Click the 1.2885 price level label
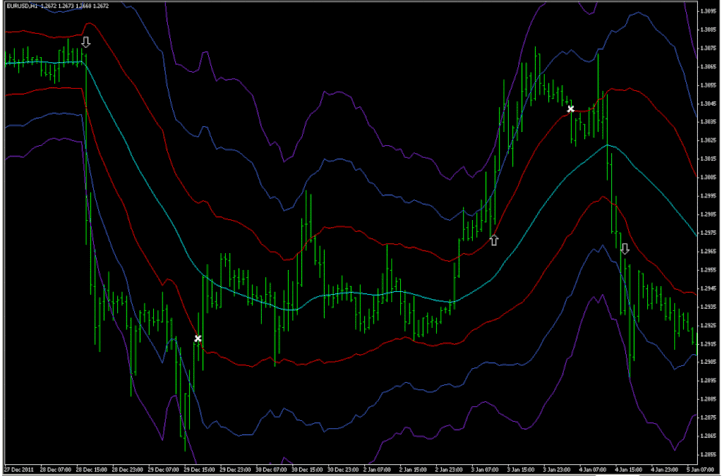722x476 pixels. click(x=709, y=399)
